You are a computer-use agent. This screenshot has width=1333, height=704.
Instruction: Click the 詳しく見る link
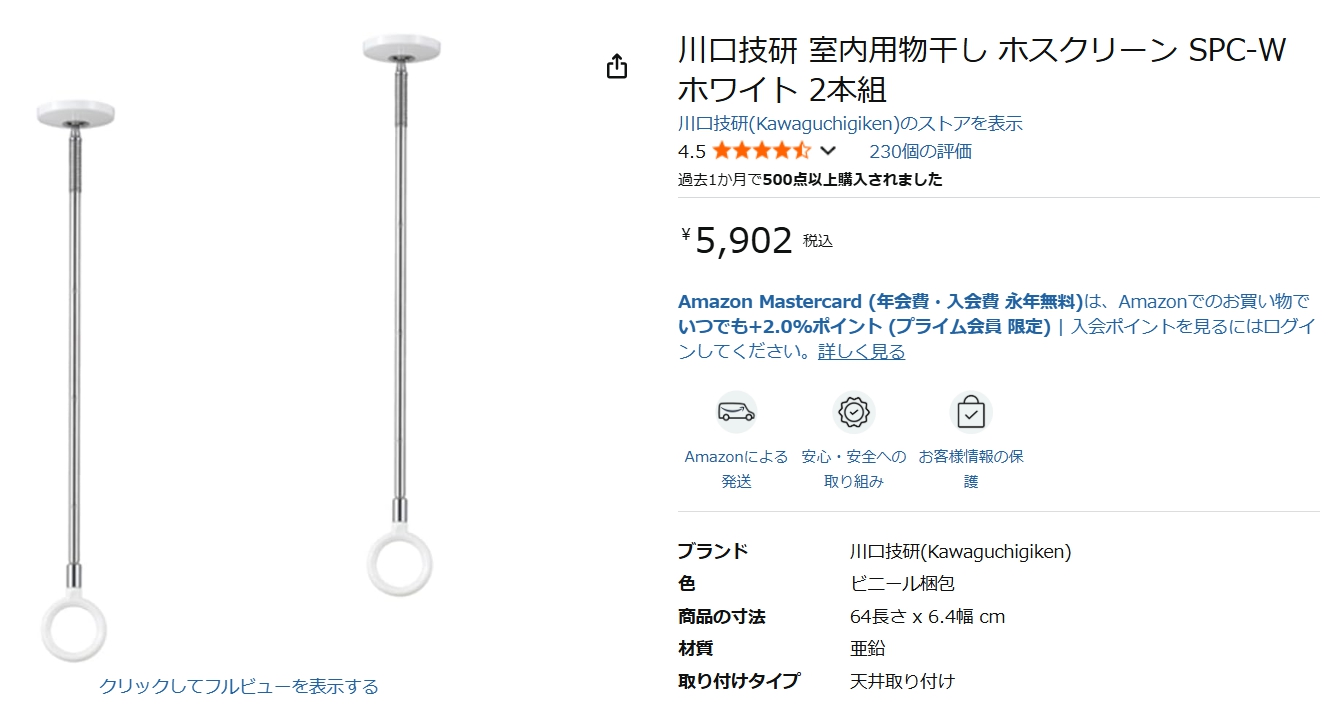click(861, 352)
